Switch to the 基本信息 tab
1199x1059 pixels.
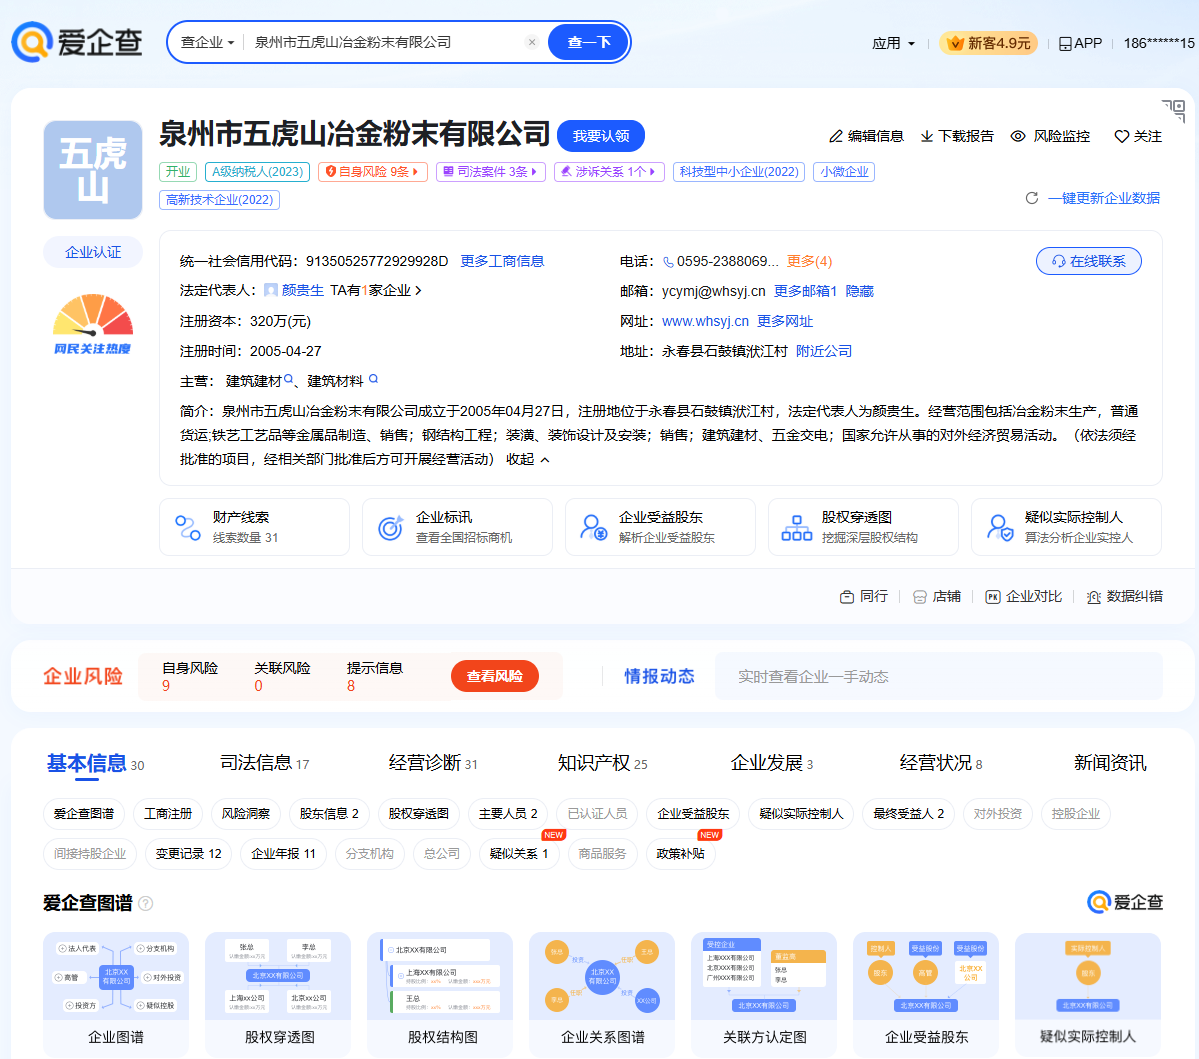point(95,764)
